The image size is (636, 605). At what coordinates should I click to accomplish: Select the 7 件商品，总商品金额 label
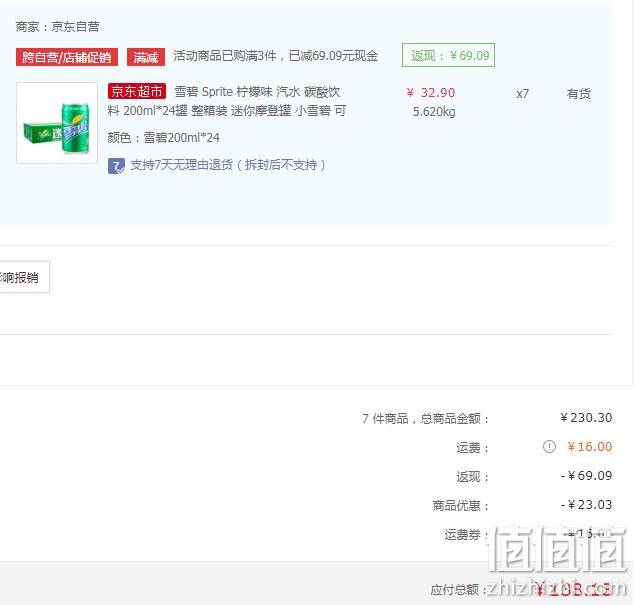(425, 418)
